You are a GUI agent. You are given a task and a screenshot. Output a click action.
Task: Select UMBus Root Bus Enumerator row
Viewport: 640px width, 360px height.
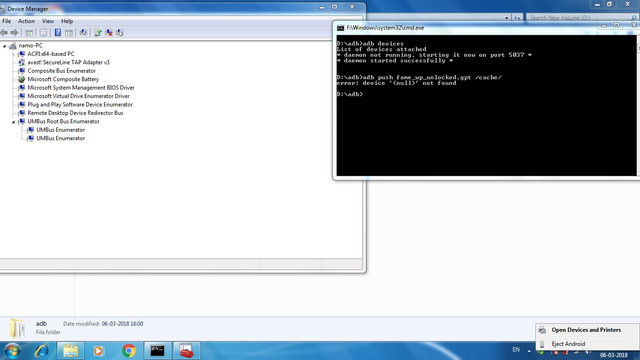click(x=63, y=122)
